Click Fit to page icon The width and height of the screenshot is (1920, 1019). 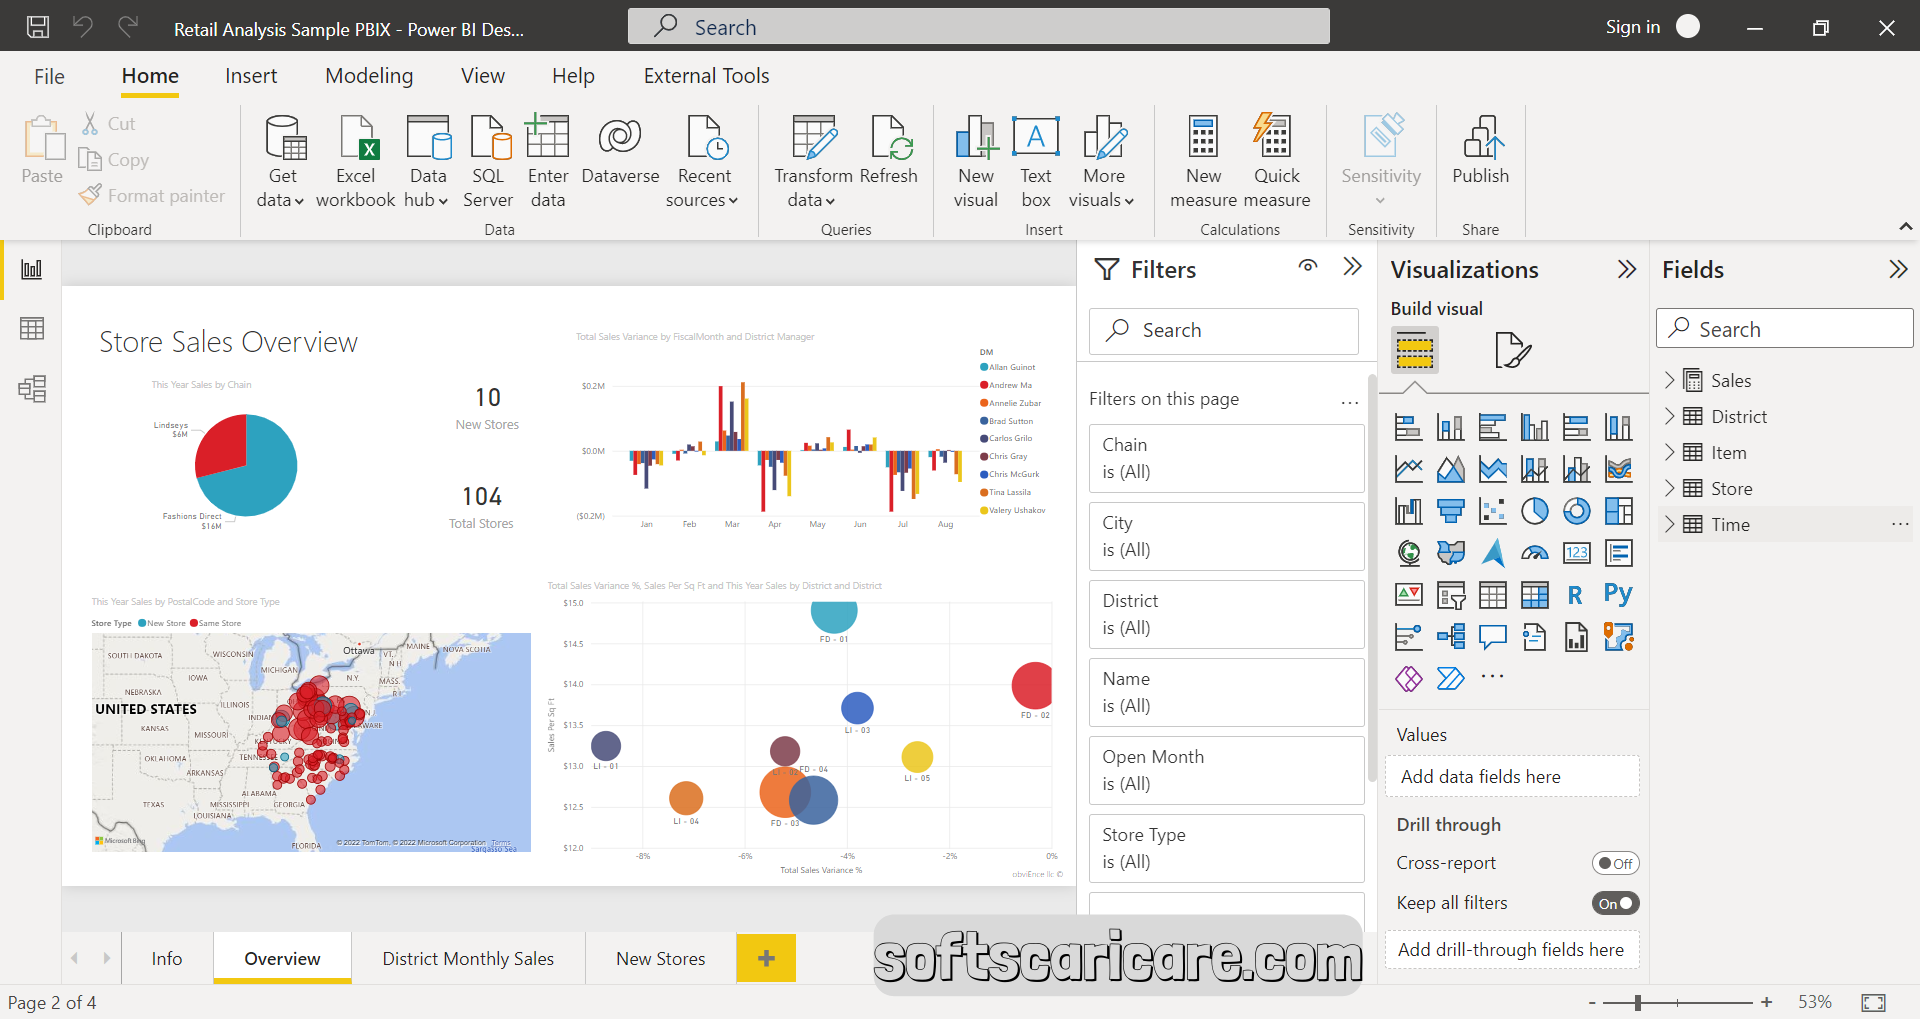click(1873, 1002)
